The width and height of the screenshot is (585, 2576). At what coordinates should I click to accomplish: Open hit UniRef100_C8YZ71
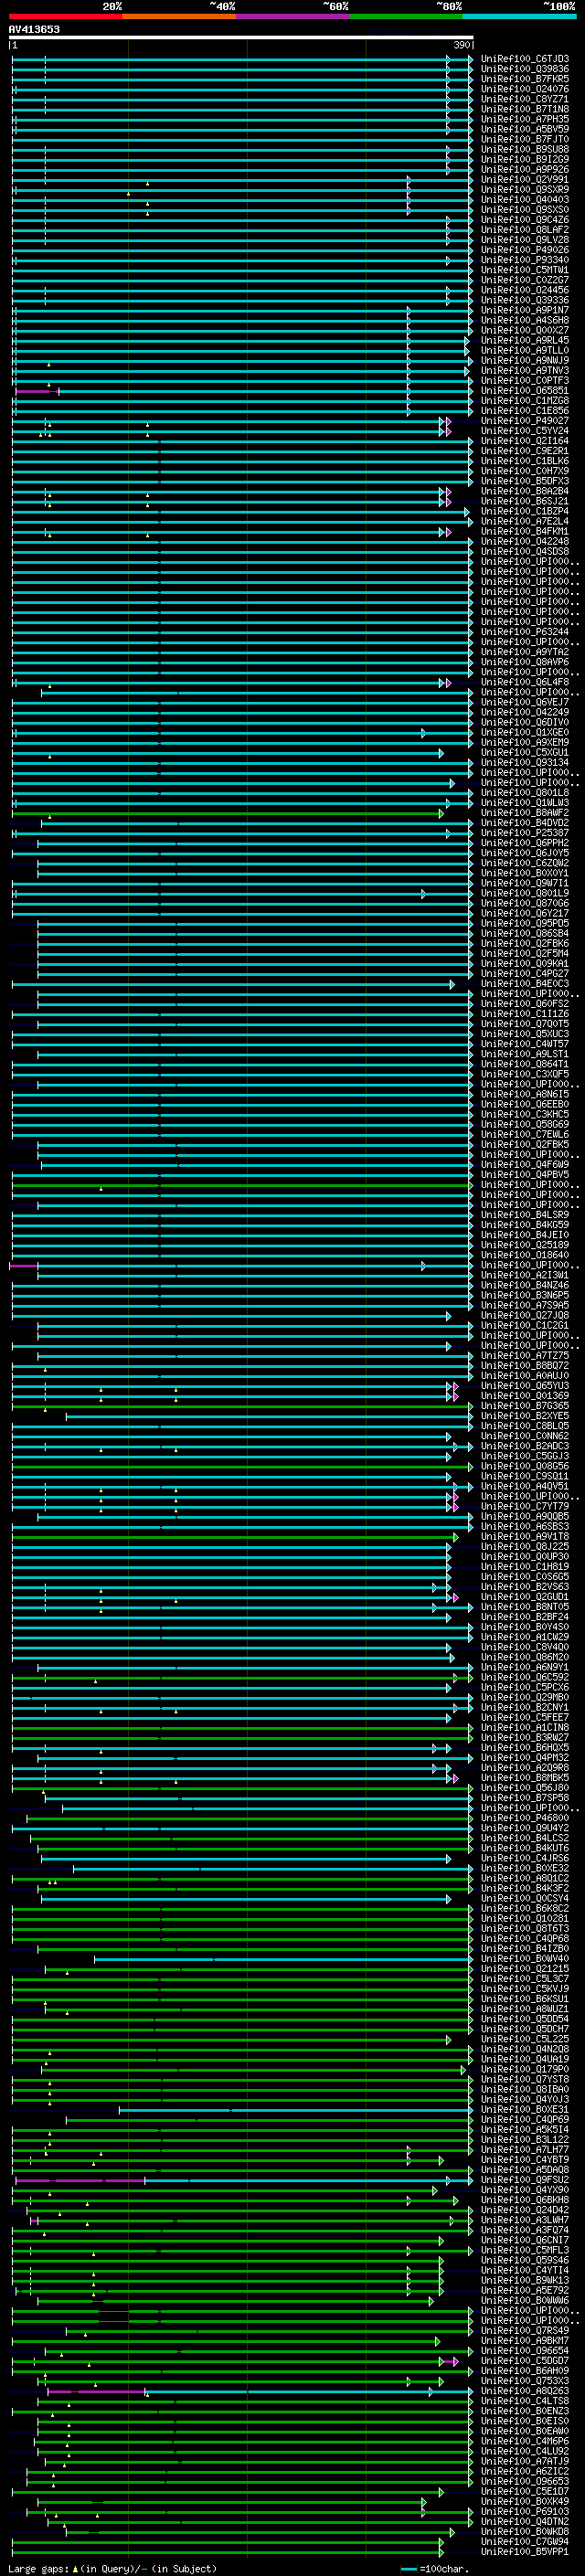click(525, 99)
